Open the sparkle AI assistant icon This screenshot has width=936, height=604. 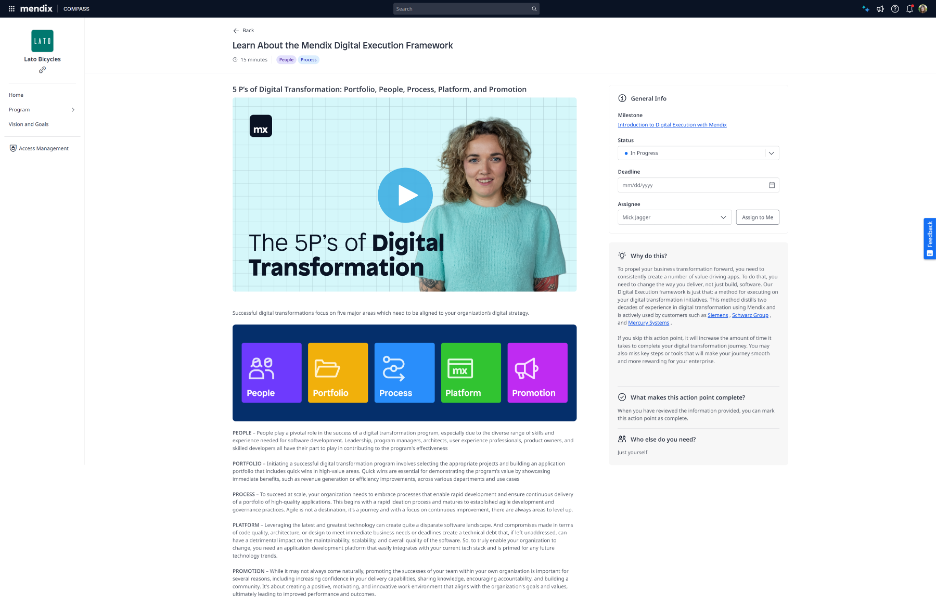[866, 8]
